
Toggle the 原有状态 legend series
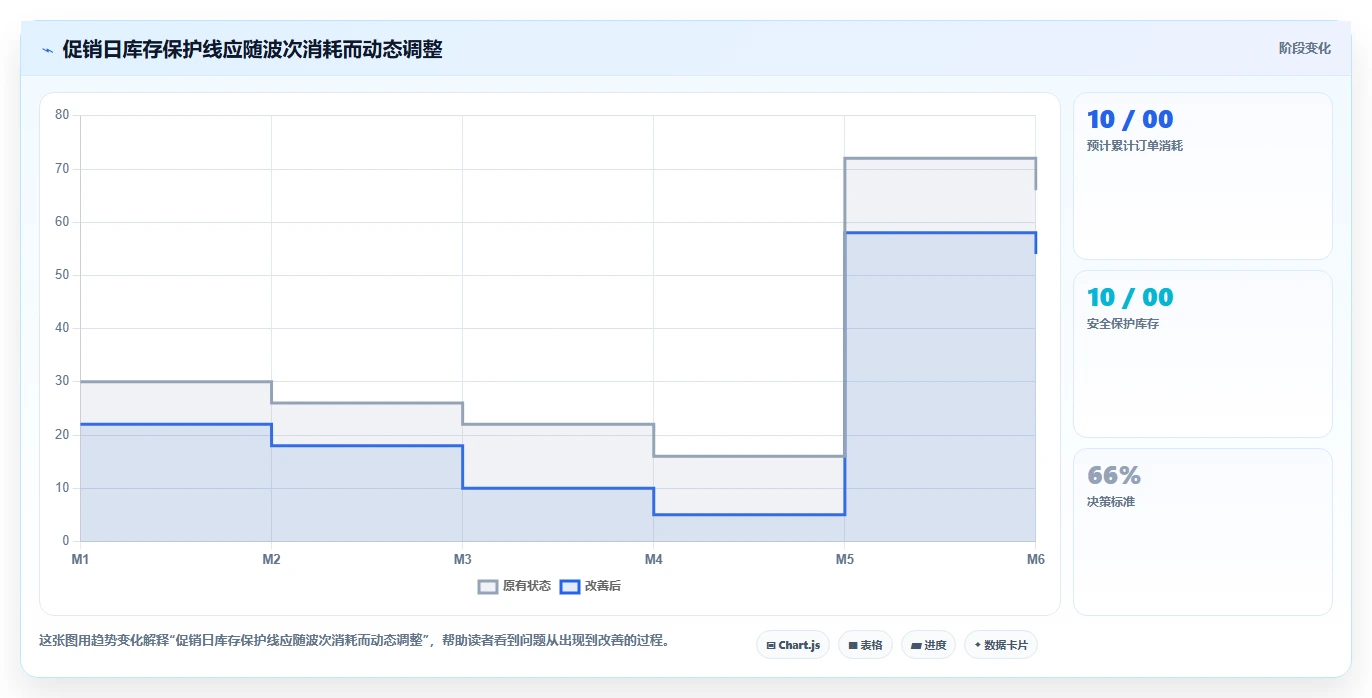point(514,586)
